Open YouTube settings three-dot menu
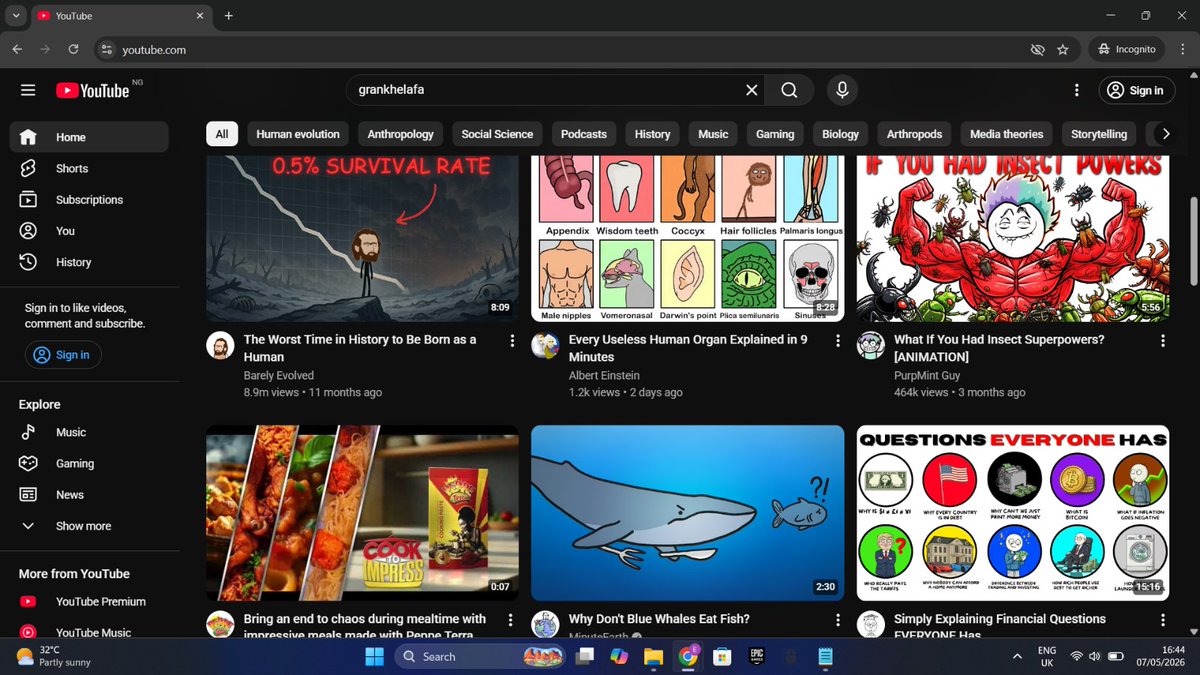 (x=1077, y=90)
